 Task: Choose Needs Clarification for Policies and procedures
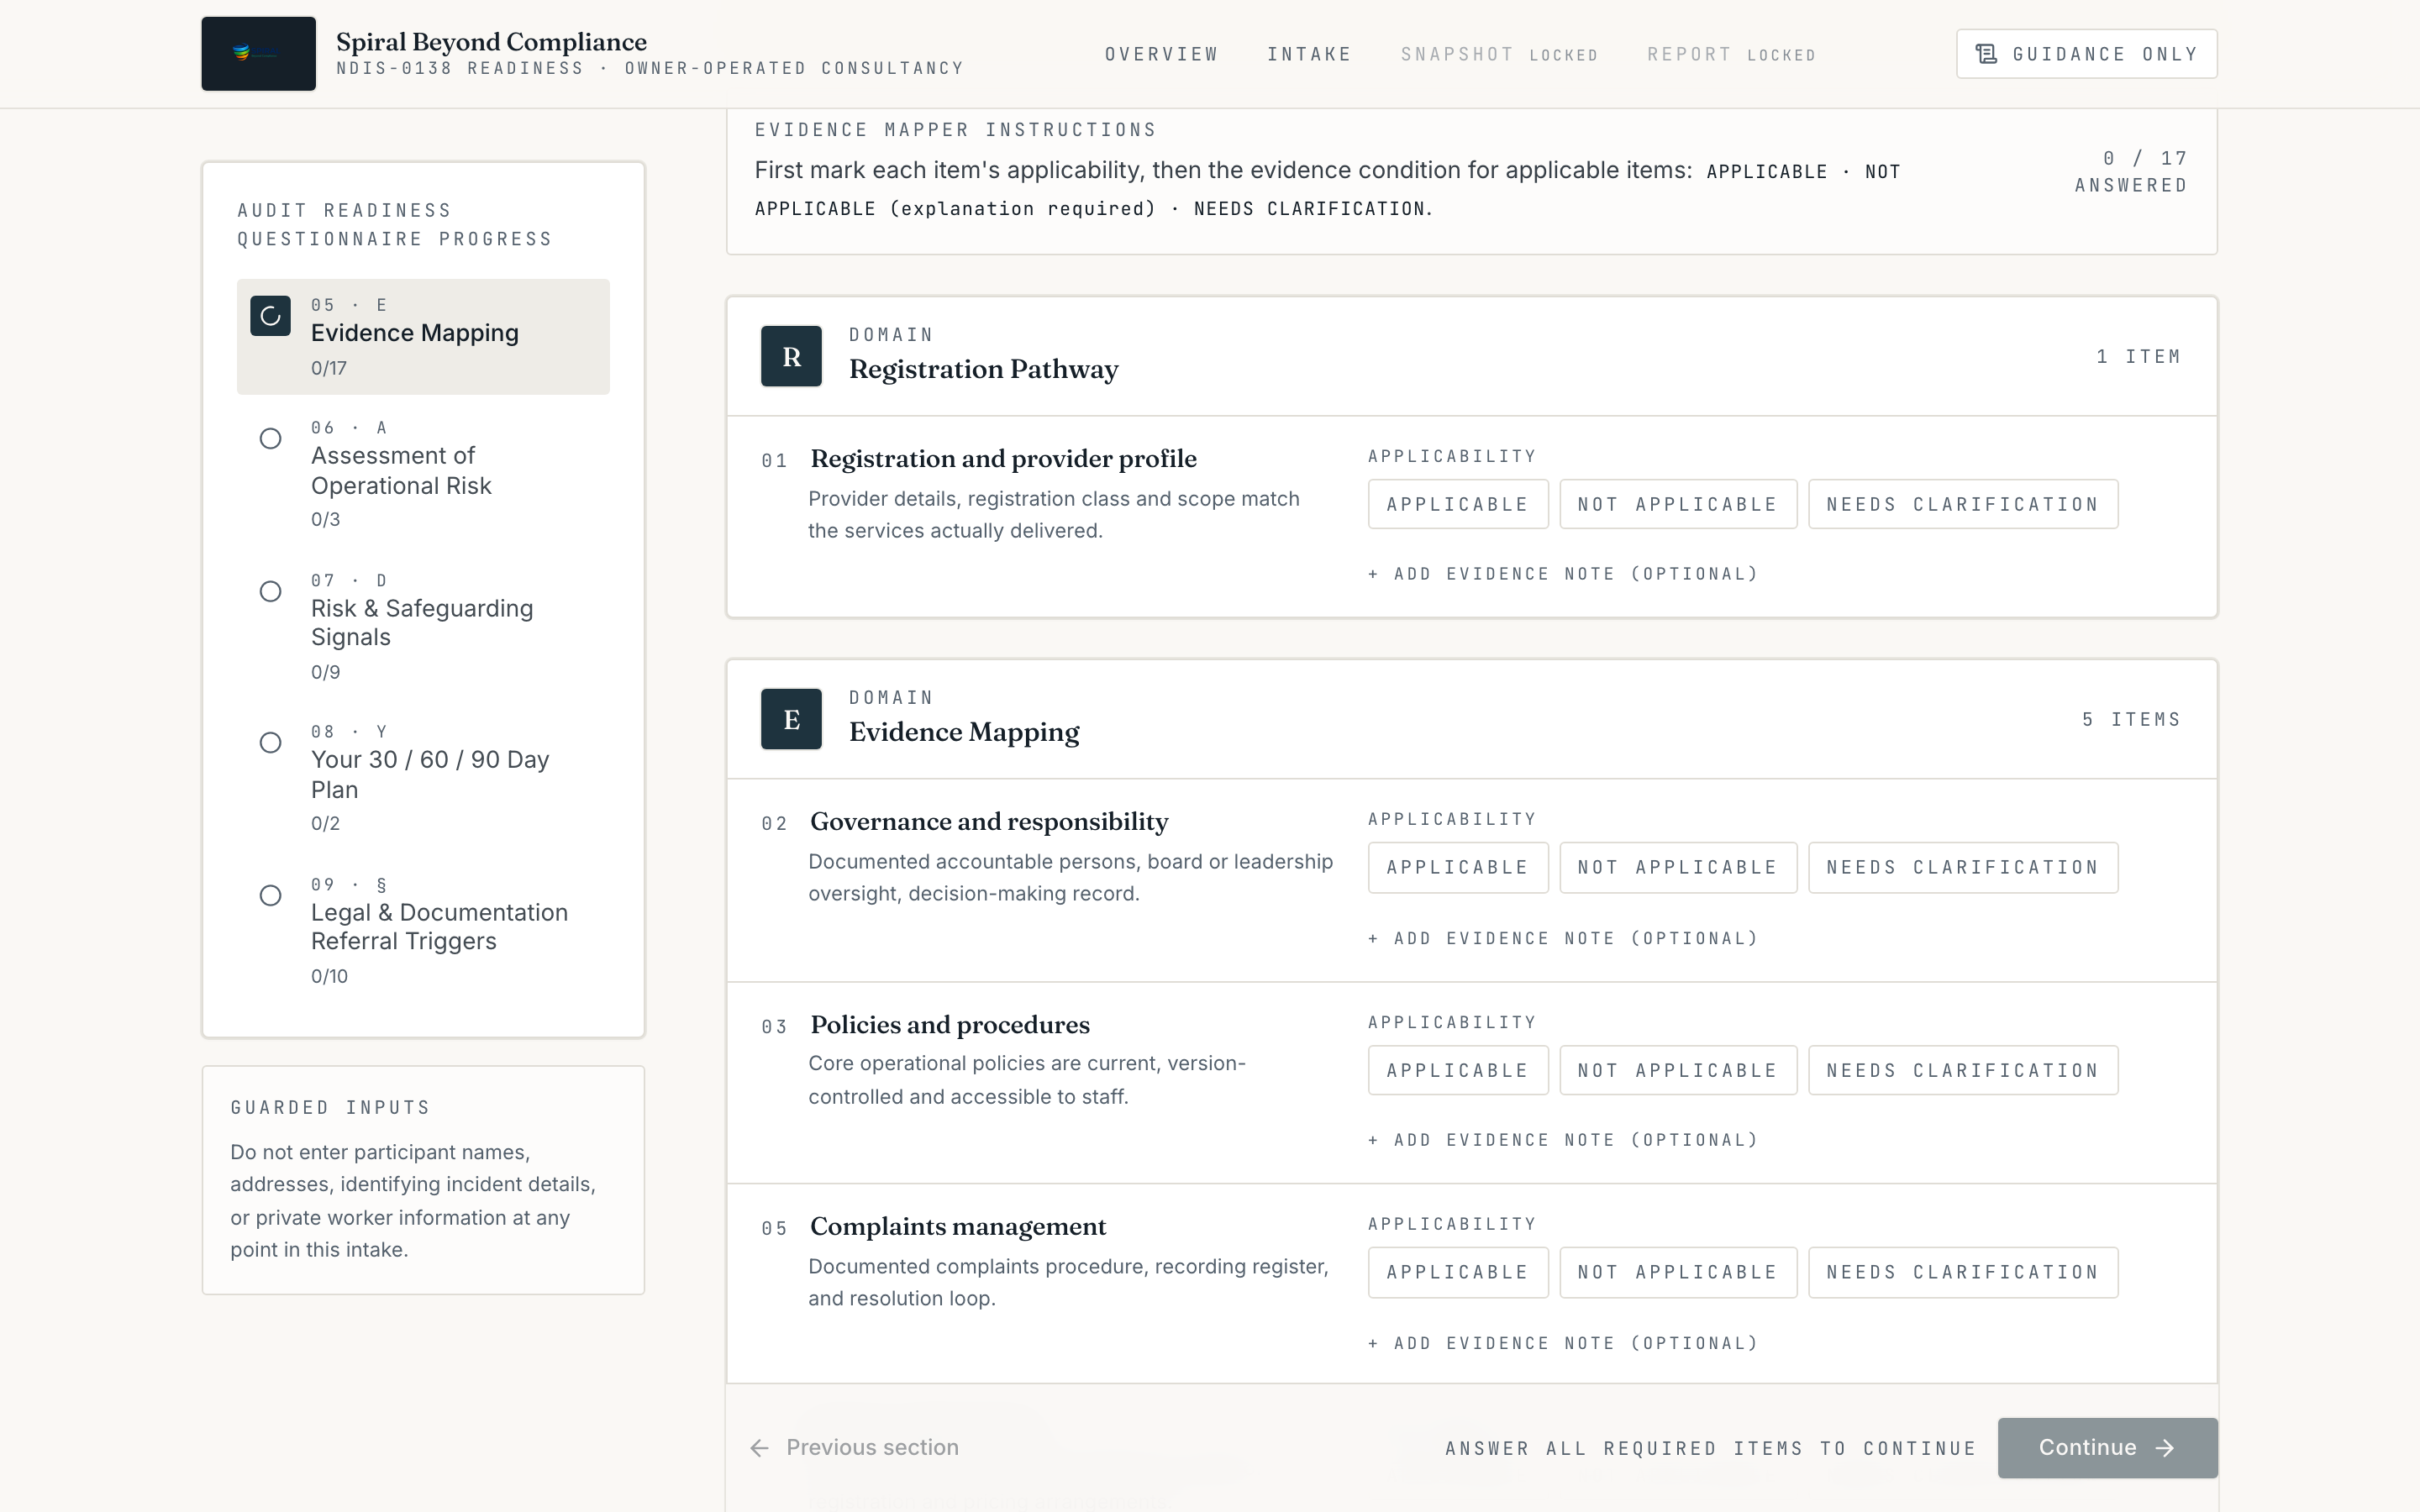(1963, 1070)
